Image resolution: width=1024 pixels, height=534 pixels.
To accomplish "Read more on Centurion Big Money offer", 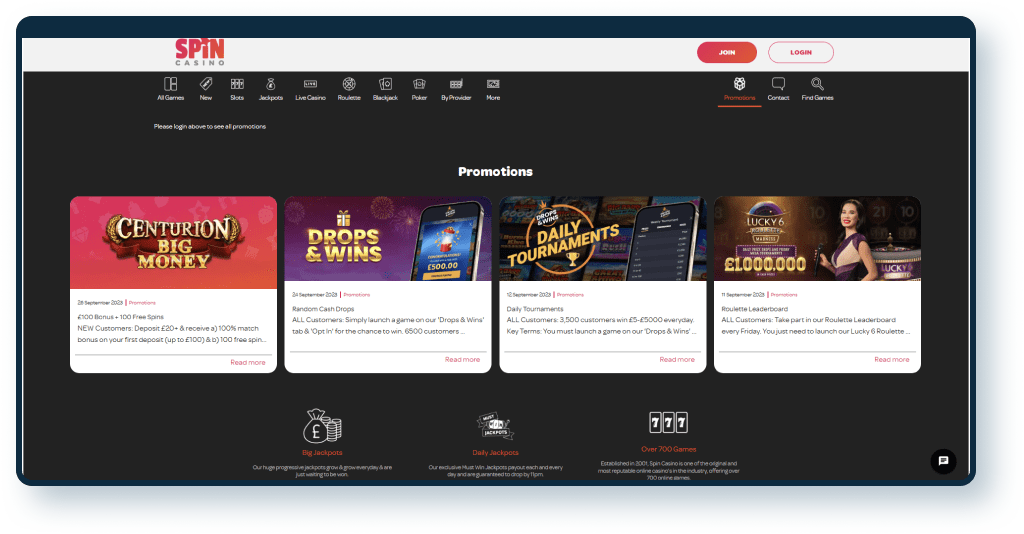I will pos(248,362).
